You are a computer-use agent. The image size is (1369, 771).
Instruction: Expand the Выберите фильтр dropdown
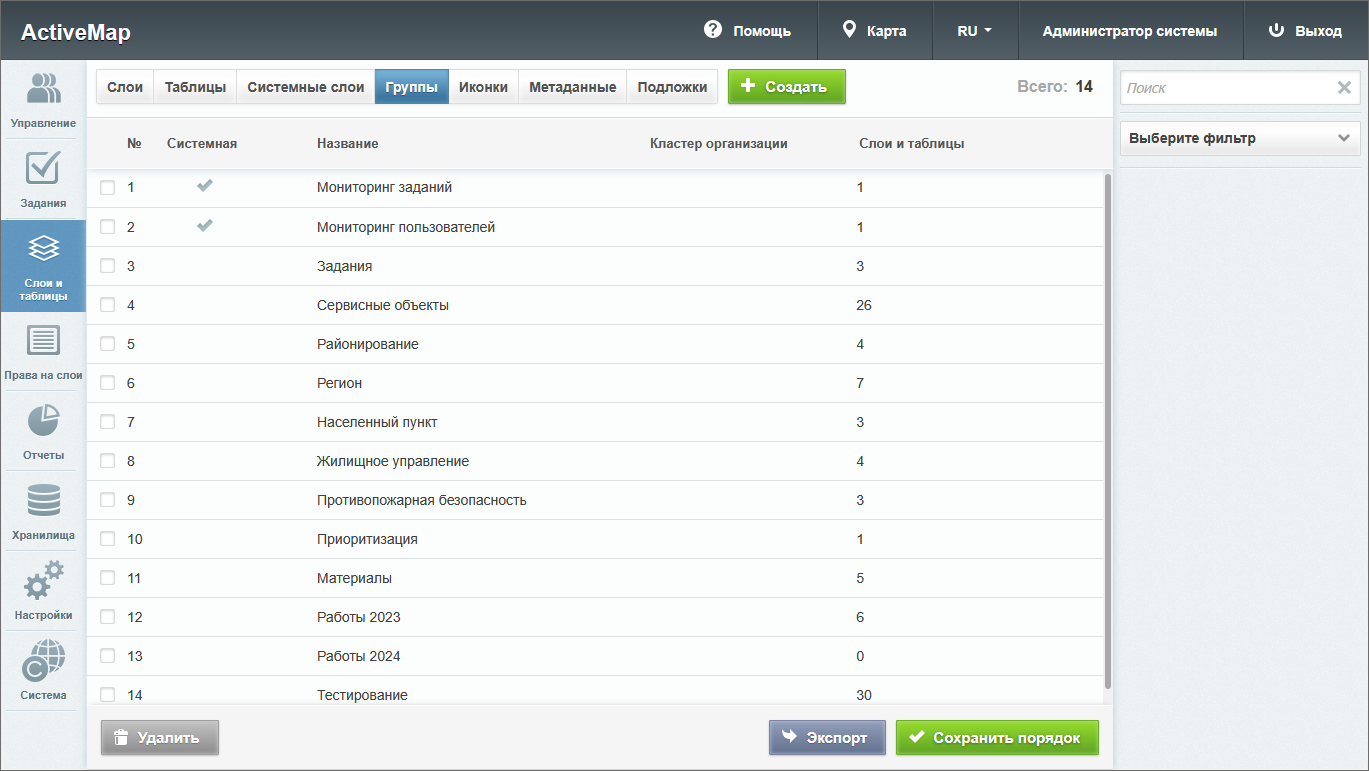(1240, 139)
